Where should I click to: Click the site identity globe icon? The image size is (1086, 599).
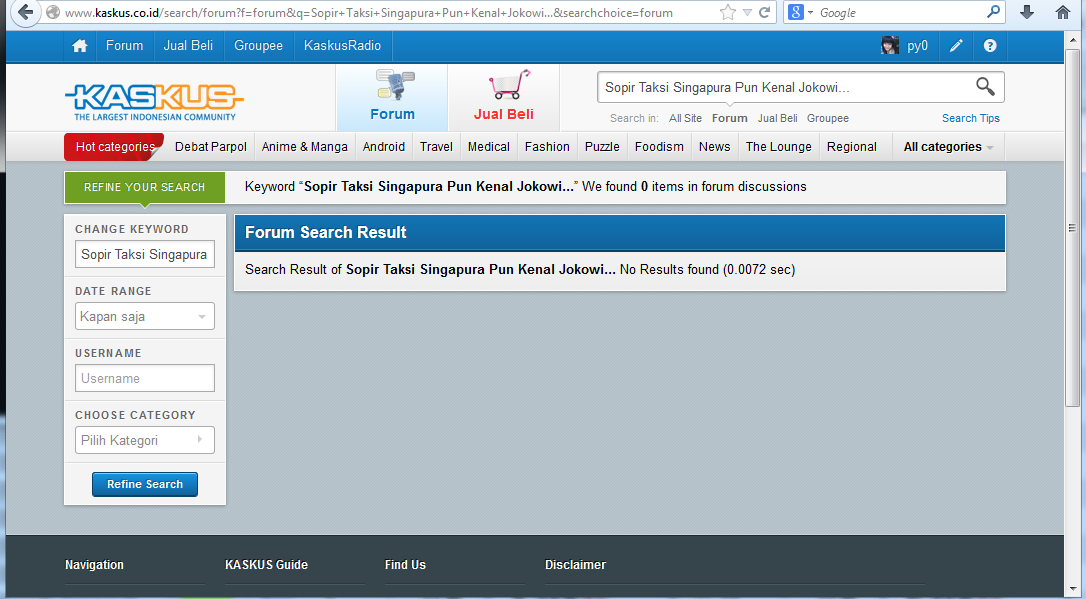click(x=53, y=12)
